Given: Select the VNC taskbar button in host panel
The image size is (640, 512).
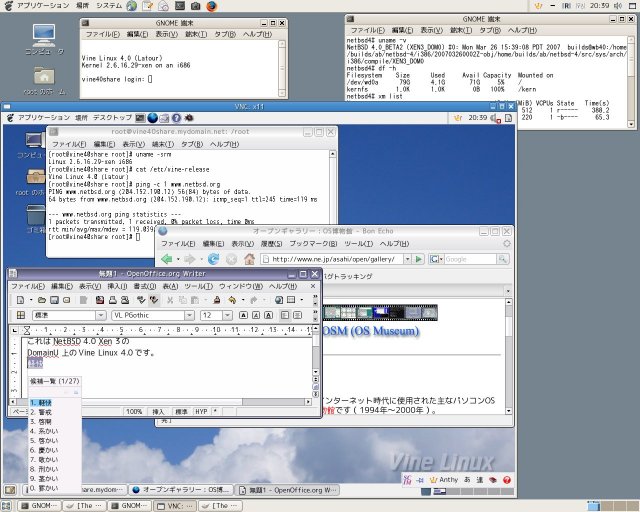Looking at the screenshot, I should click(174, 506).
